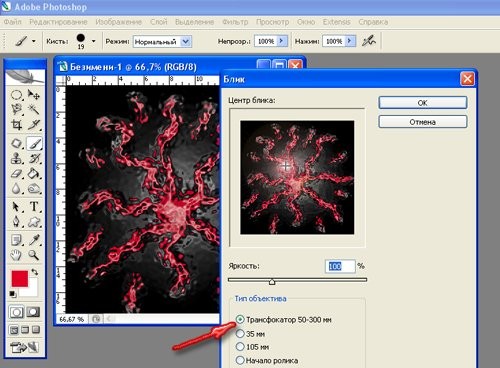
Task: Click document zoom field 66,67 %
Action: pyautogui.click(x=72, y=319)
